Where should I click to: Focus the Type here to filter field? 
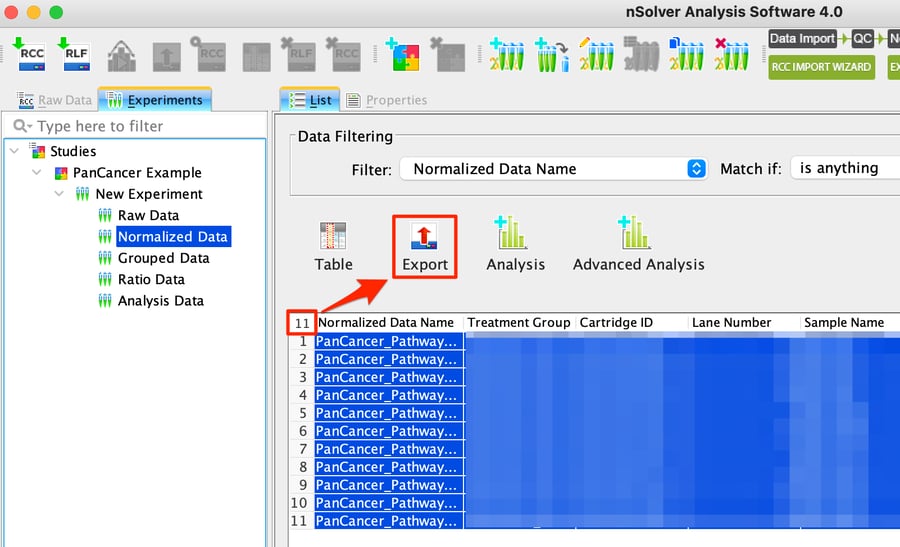click(135, 126)
